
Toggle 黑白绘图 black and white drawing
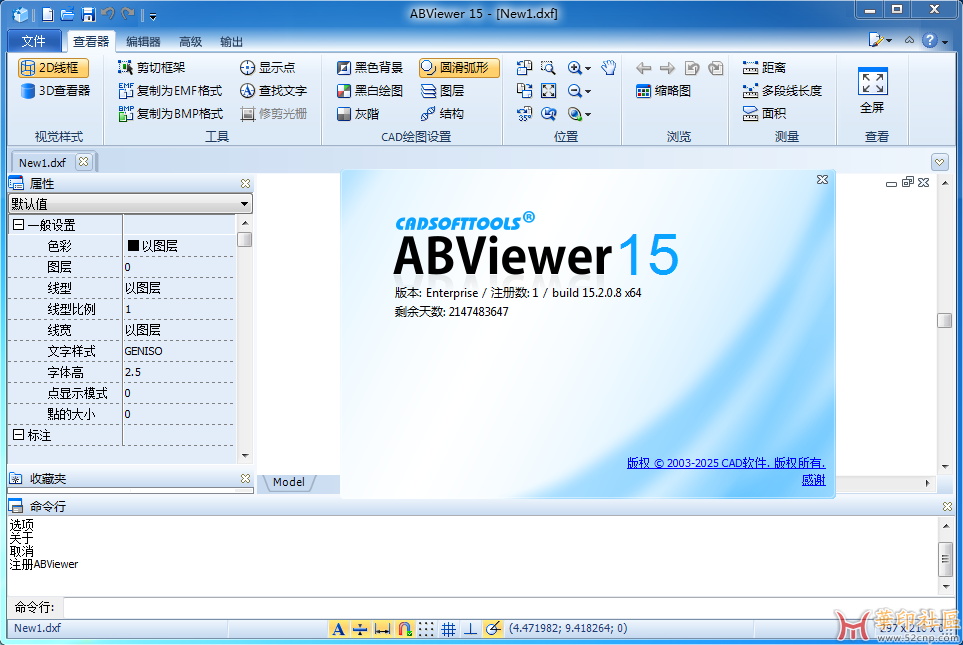point(370,91)
